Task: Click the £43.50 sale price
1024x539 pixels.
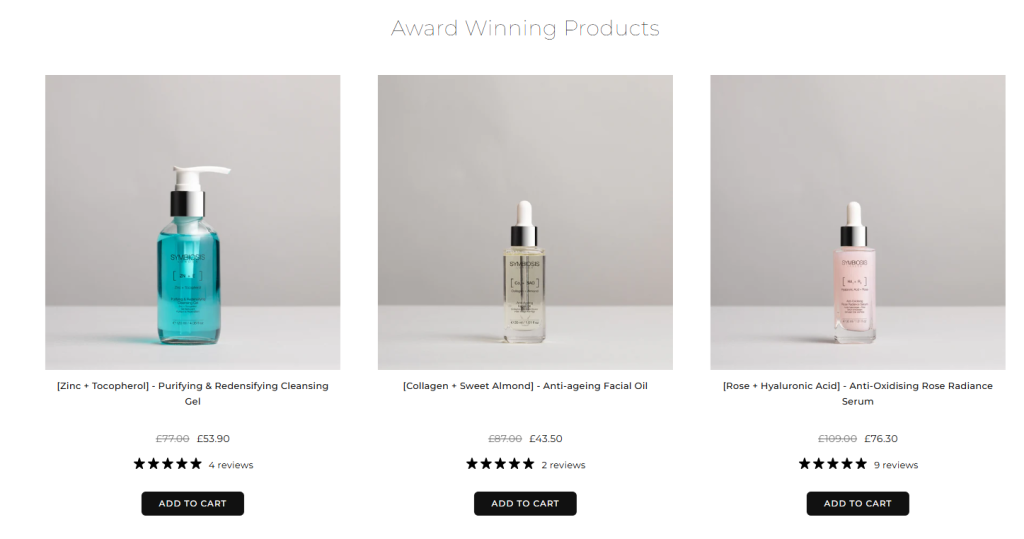Action: point(545,438)
